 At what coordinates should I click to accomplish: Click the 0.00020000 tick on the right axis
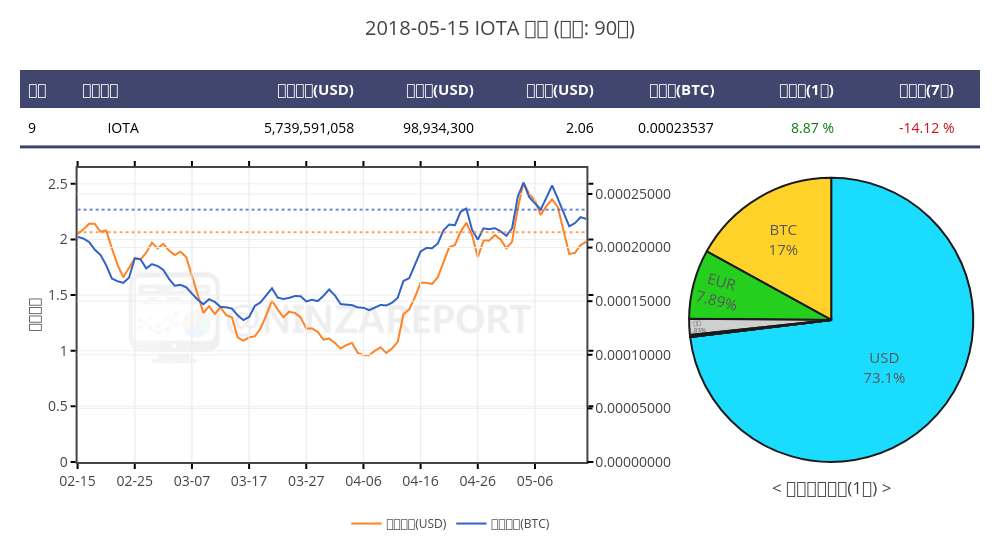point(633,248)
